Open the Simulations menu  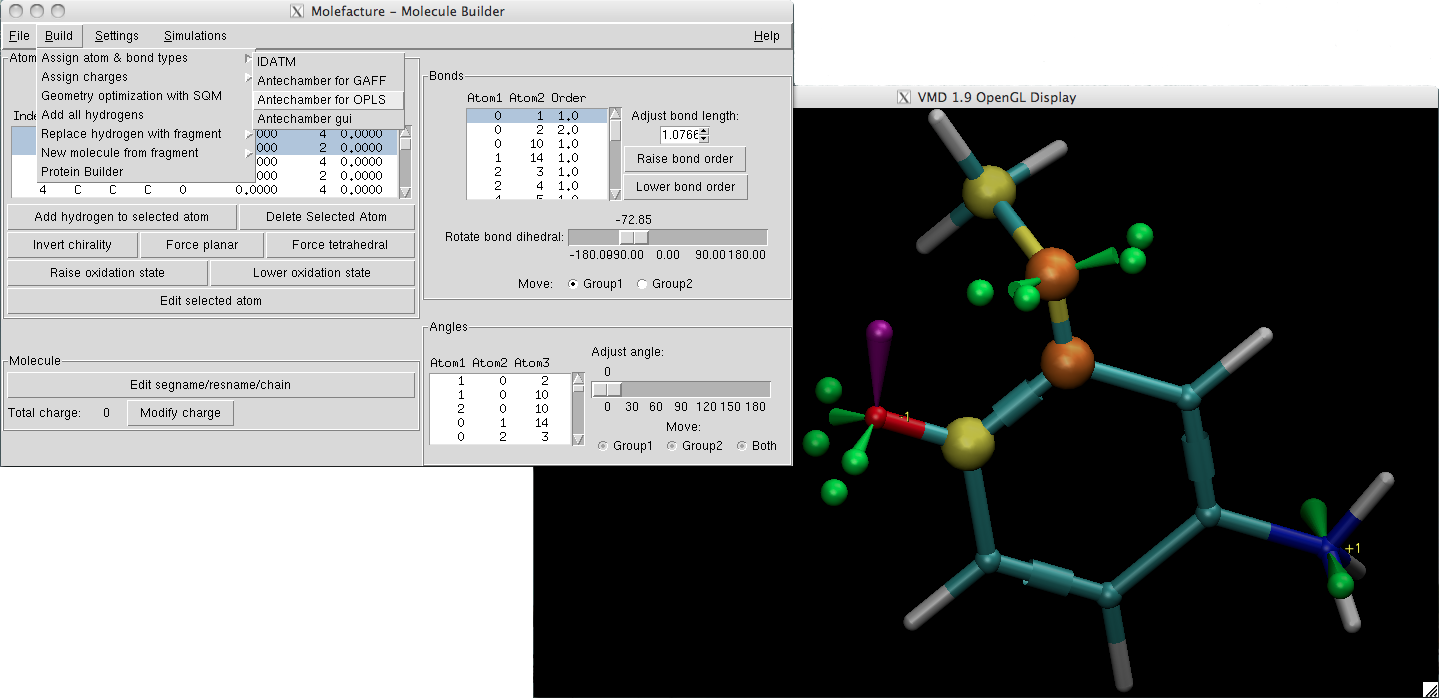tap(195, 36)
